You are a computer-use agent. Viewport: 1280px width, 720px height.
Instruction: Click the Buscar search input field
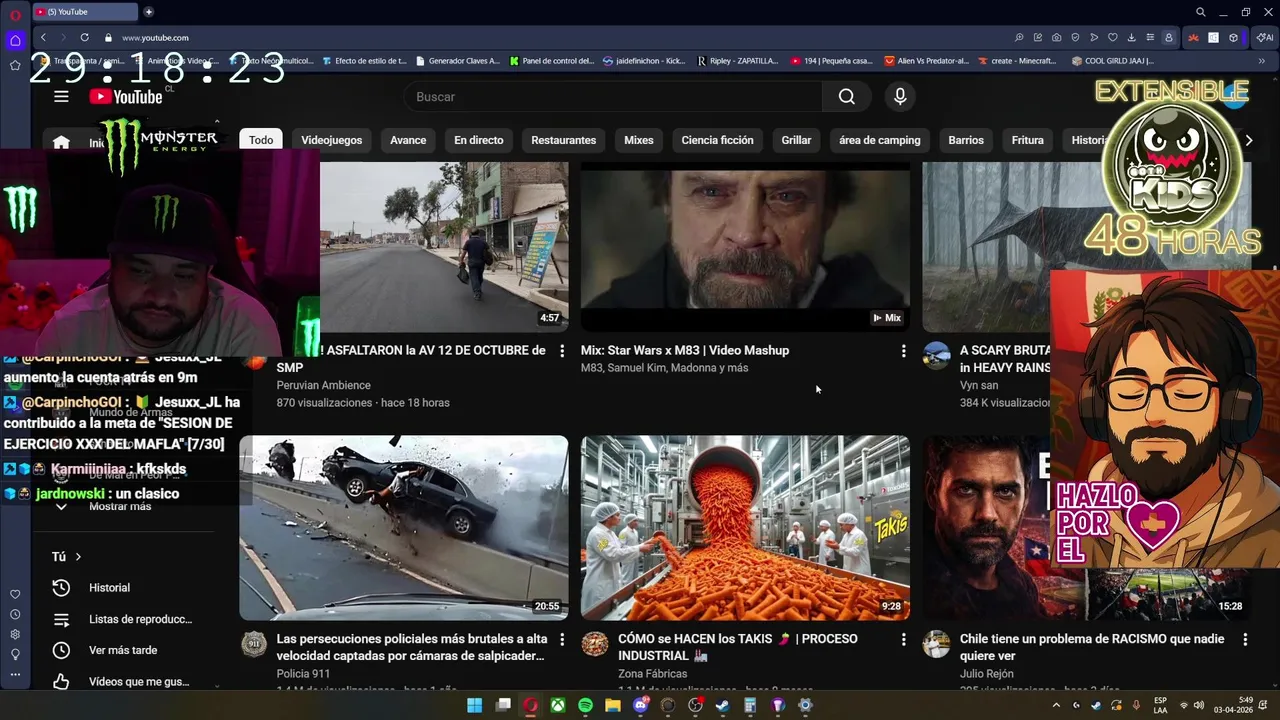click(x=613, y=96)
